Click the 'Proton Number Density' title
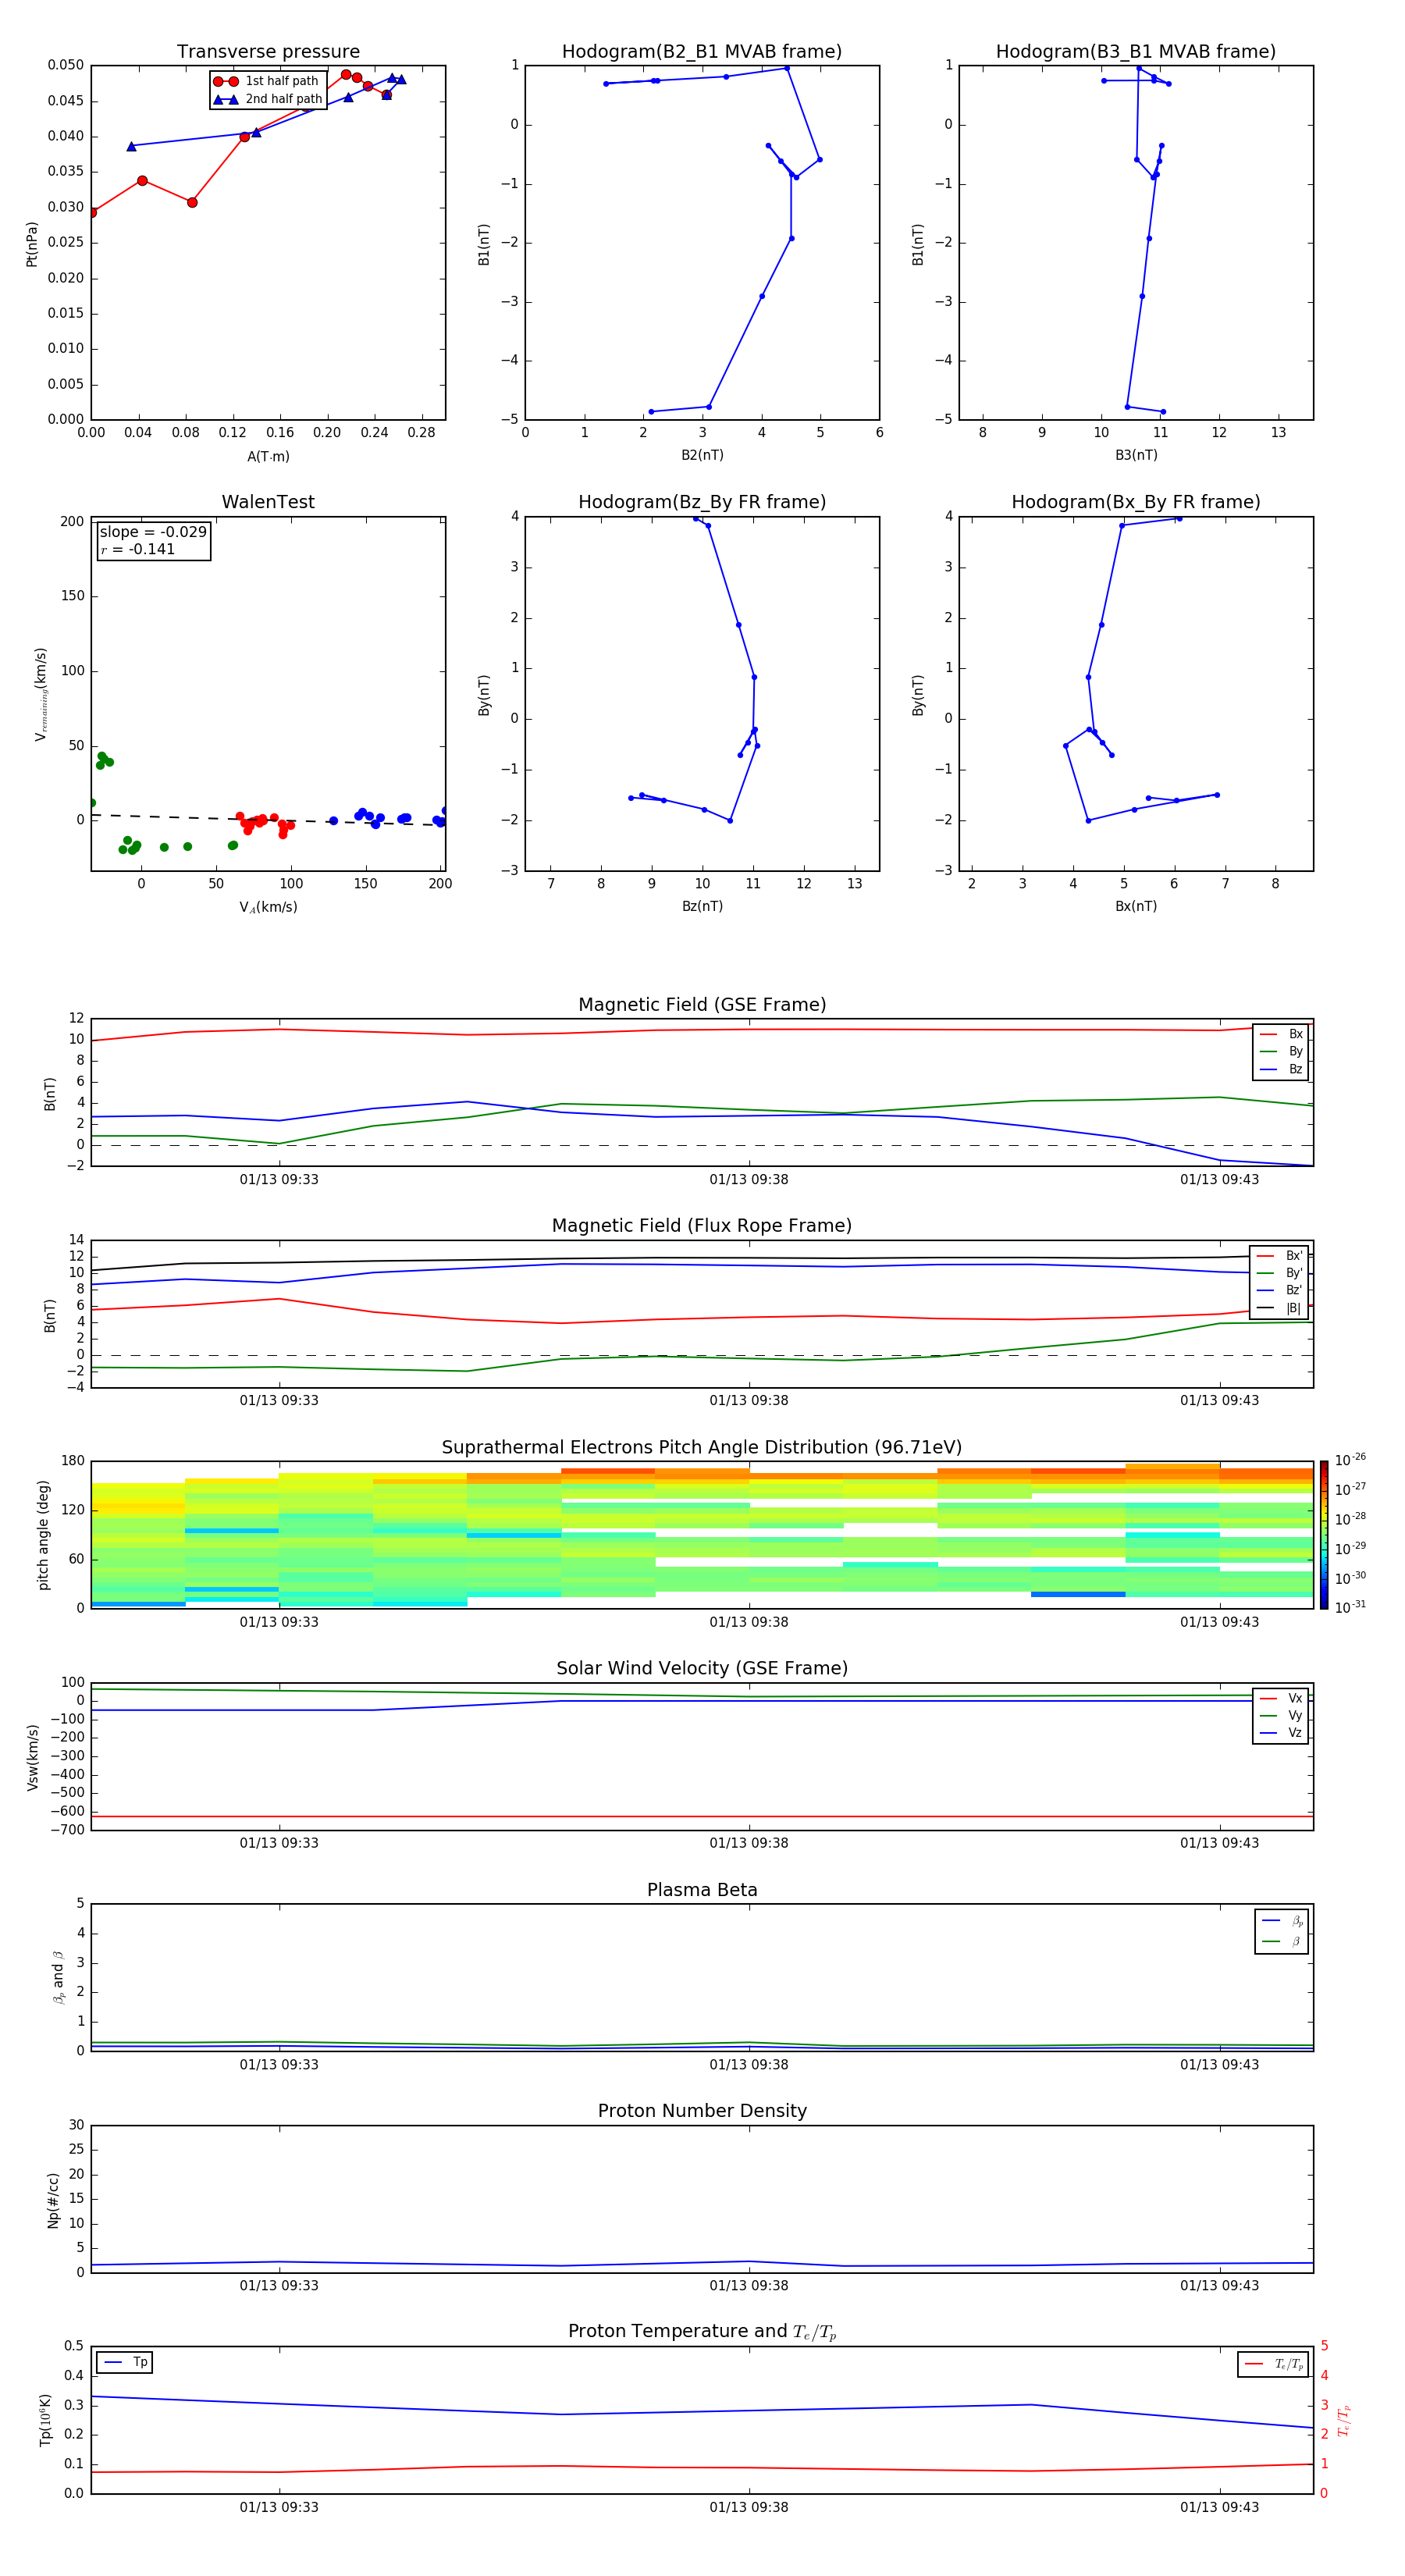The width and height of the screenshot is (1405, 2576). click(x=702, y=2110)
